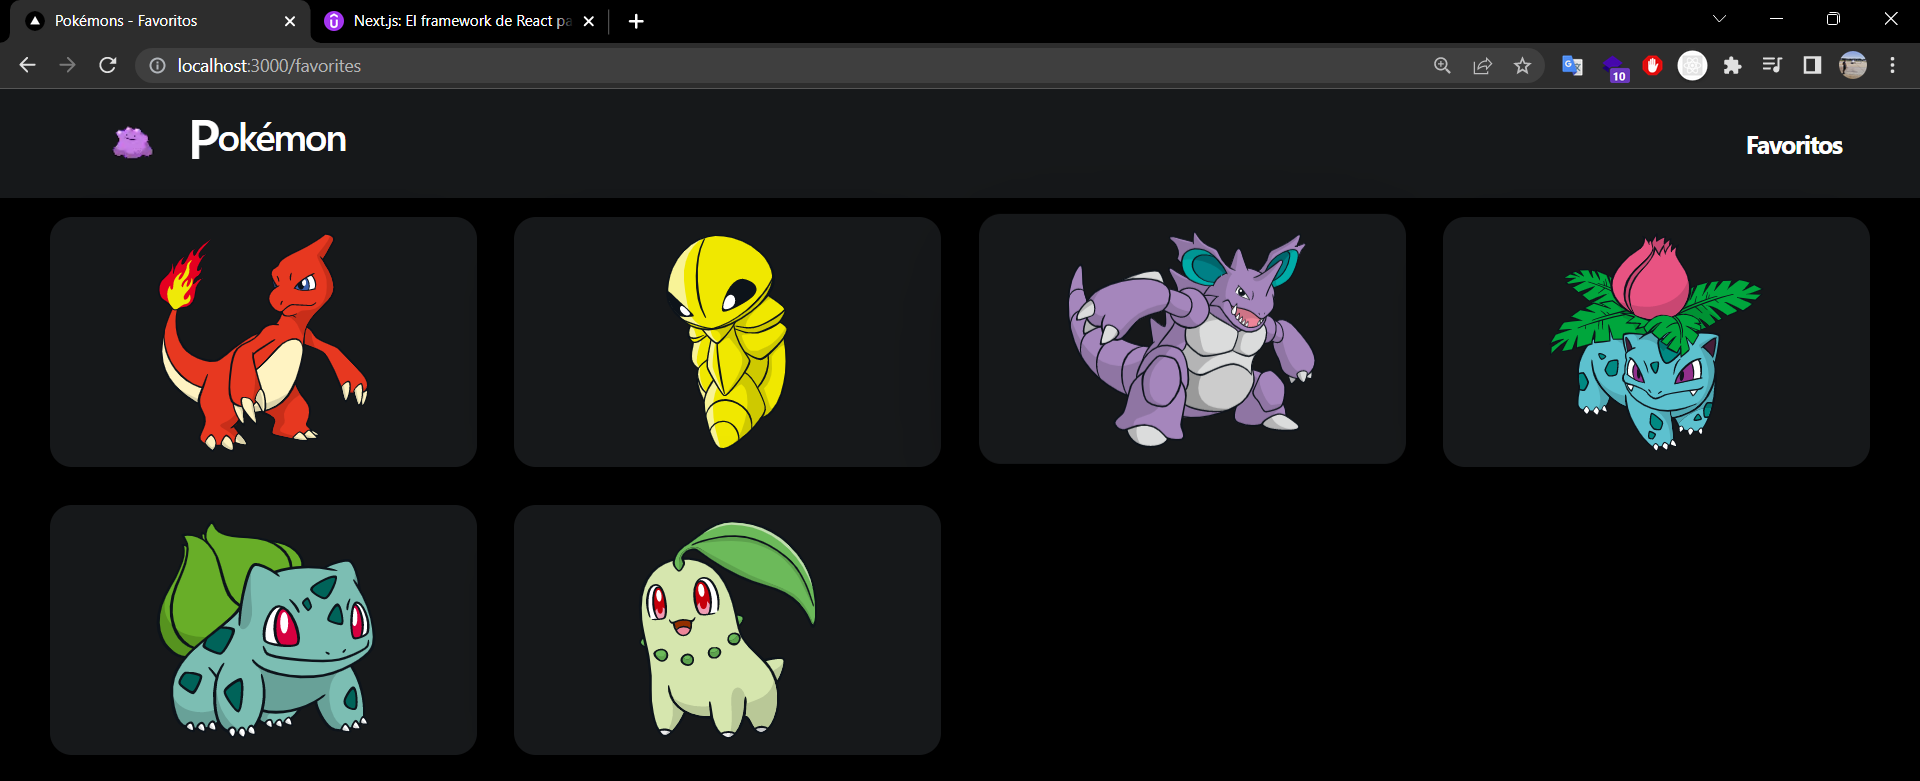Viewport: 1920px width, 781px height.
Task: Open the Bulbasaur favorite card
Action: [x=263, y=630]
